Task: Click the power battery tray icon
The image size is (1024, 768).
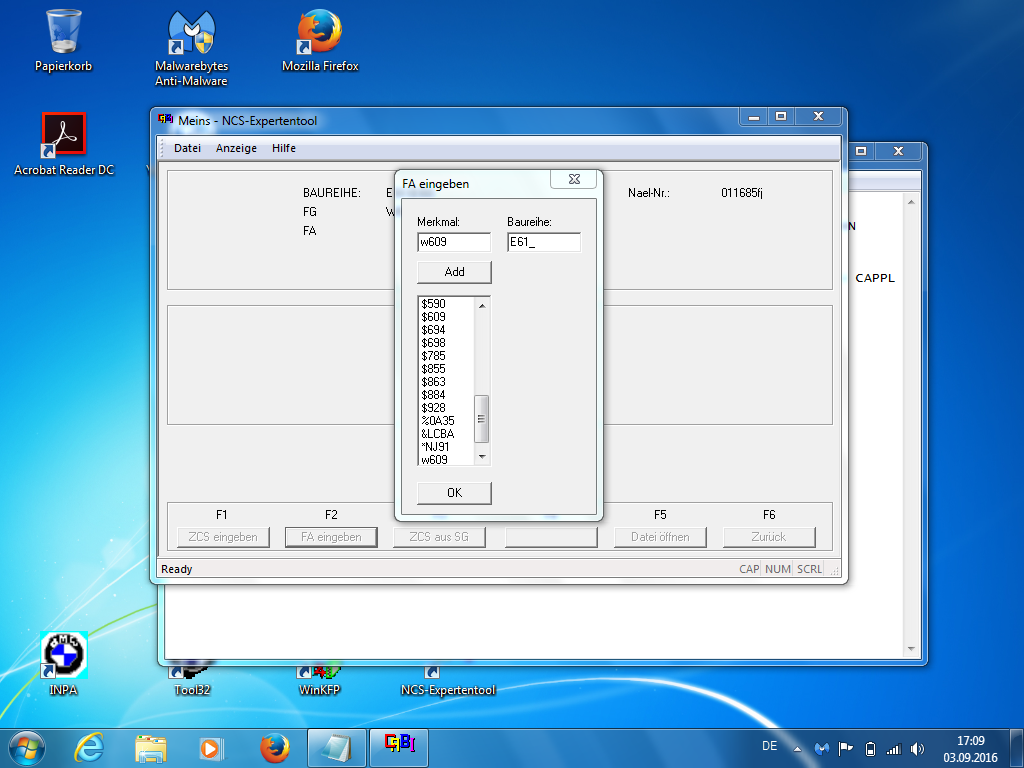Action: 870,749
